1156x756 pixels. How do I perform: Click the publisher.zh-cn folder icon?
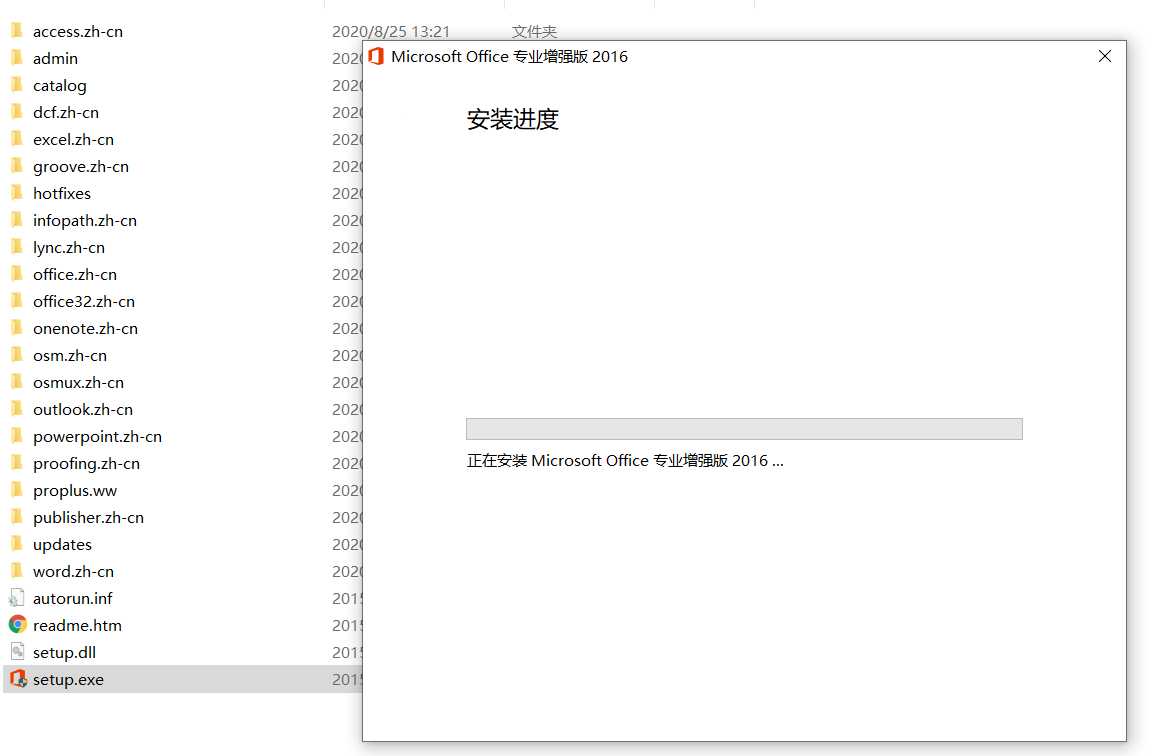pyautogui.click(x=17, y=517)
